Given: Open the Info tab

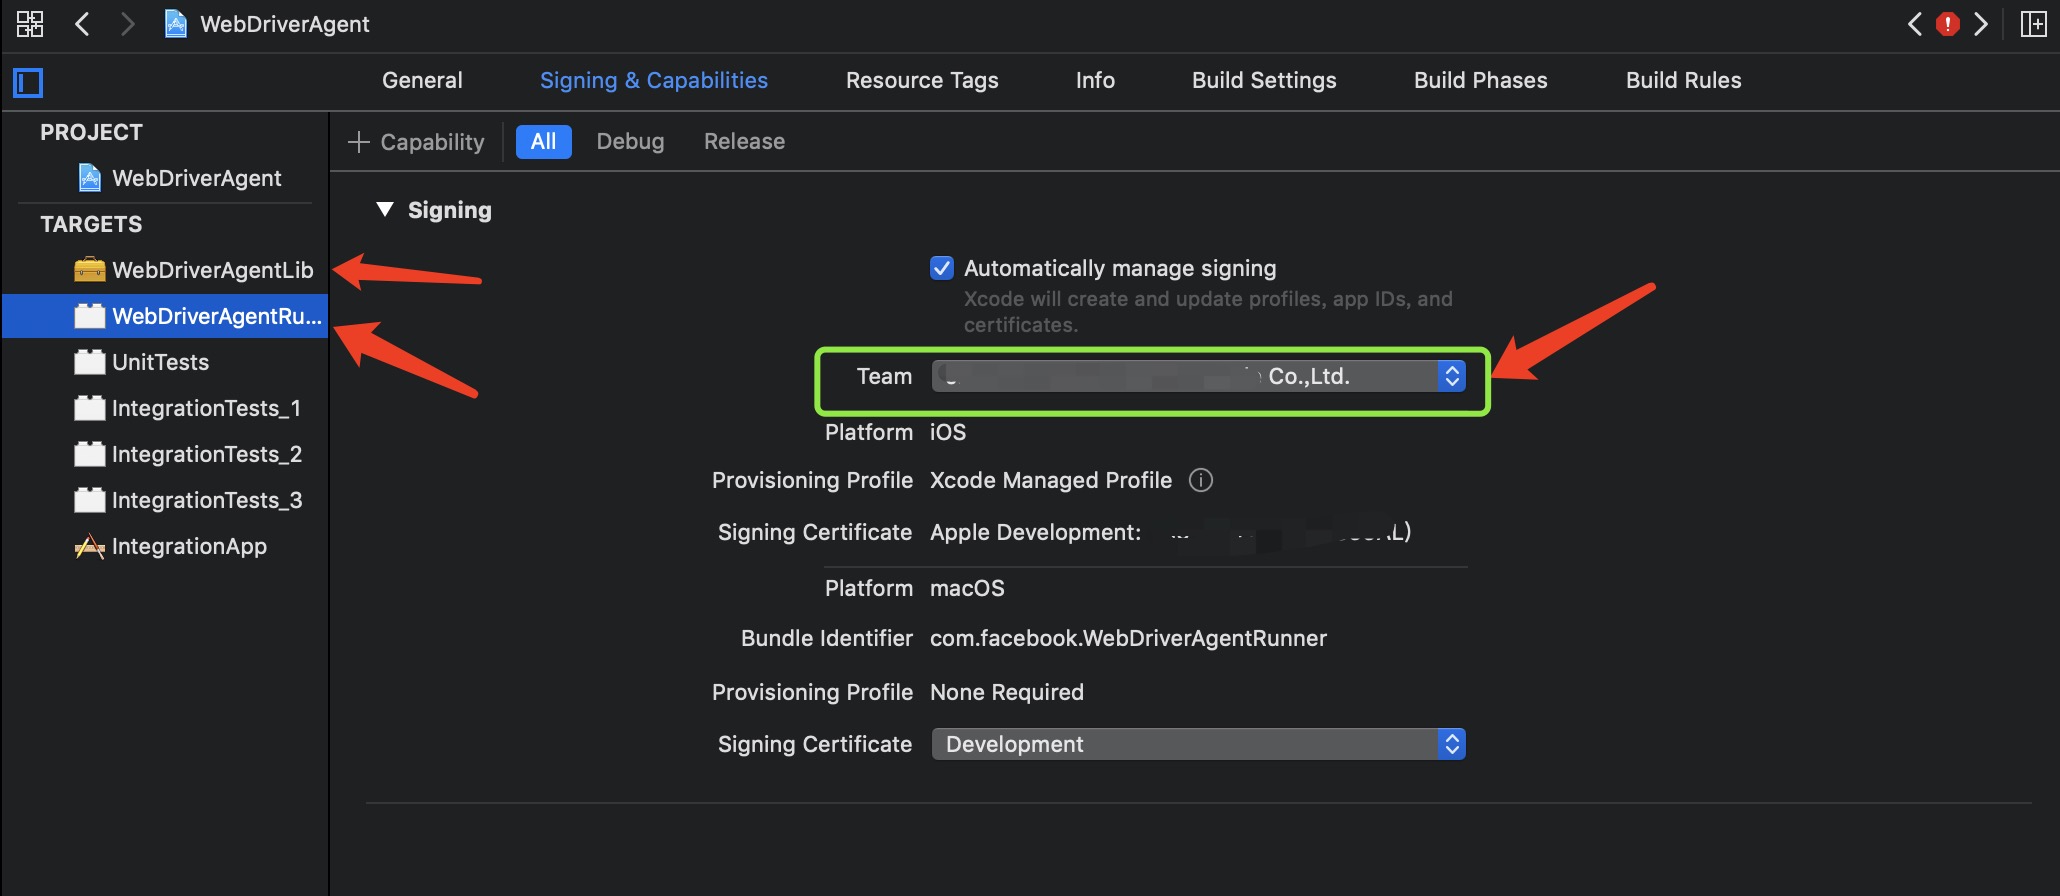Looking at the screenshot, I should pos(1095,80).
